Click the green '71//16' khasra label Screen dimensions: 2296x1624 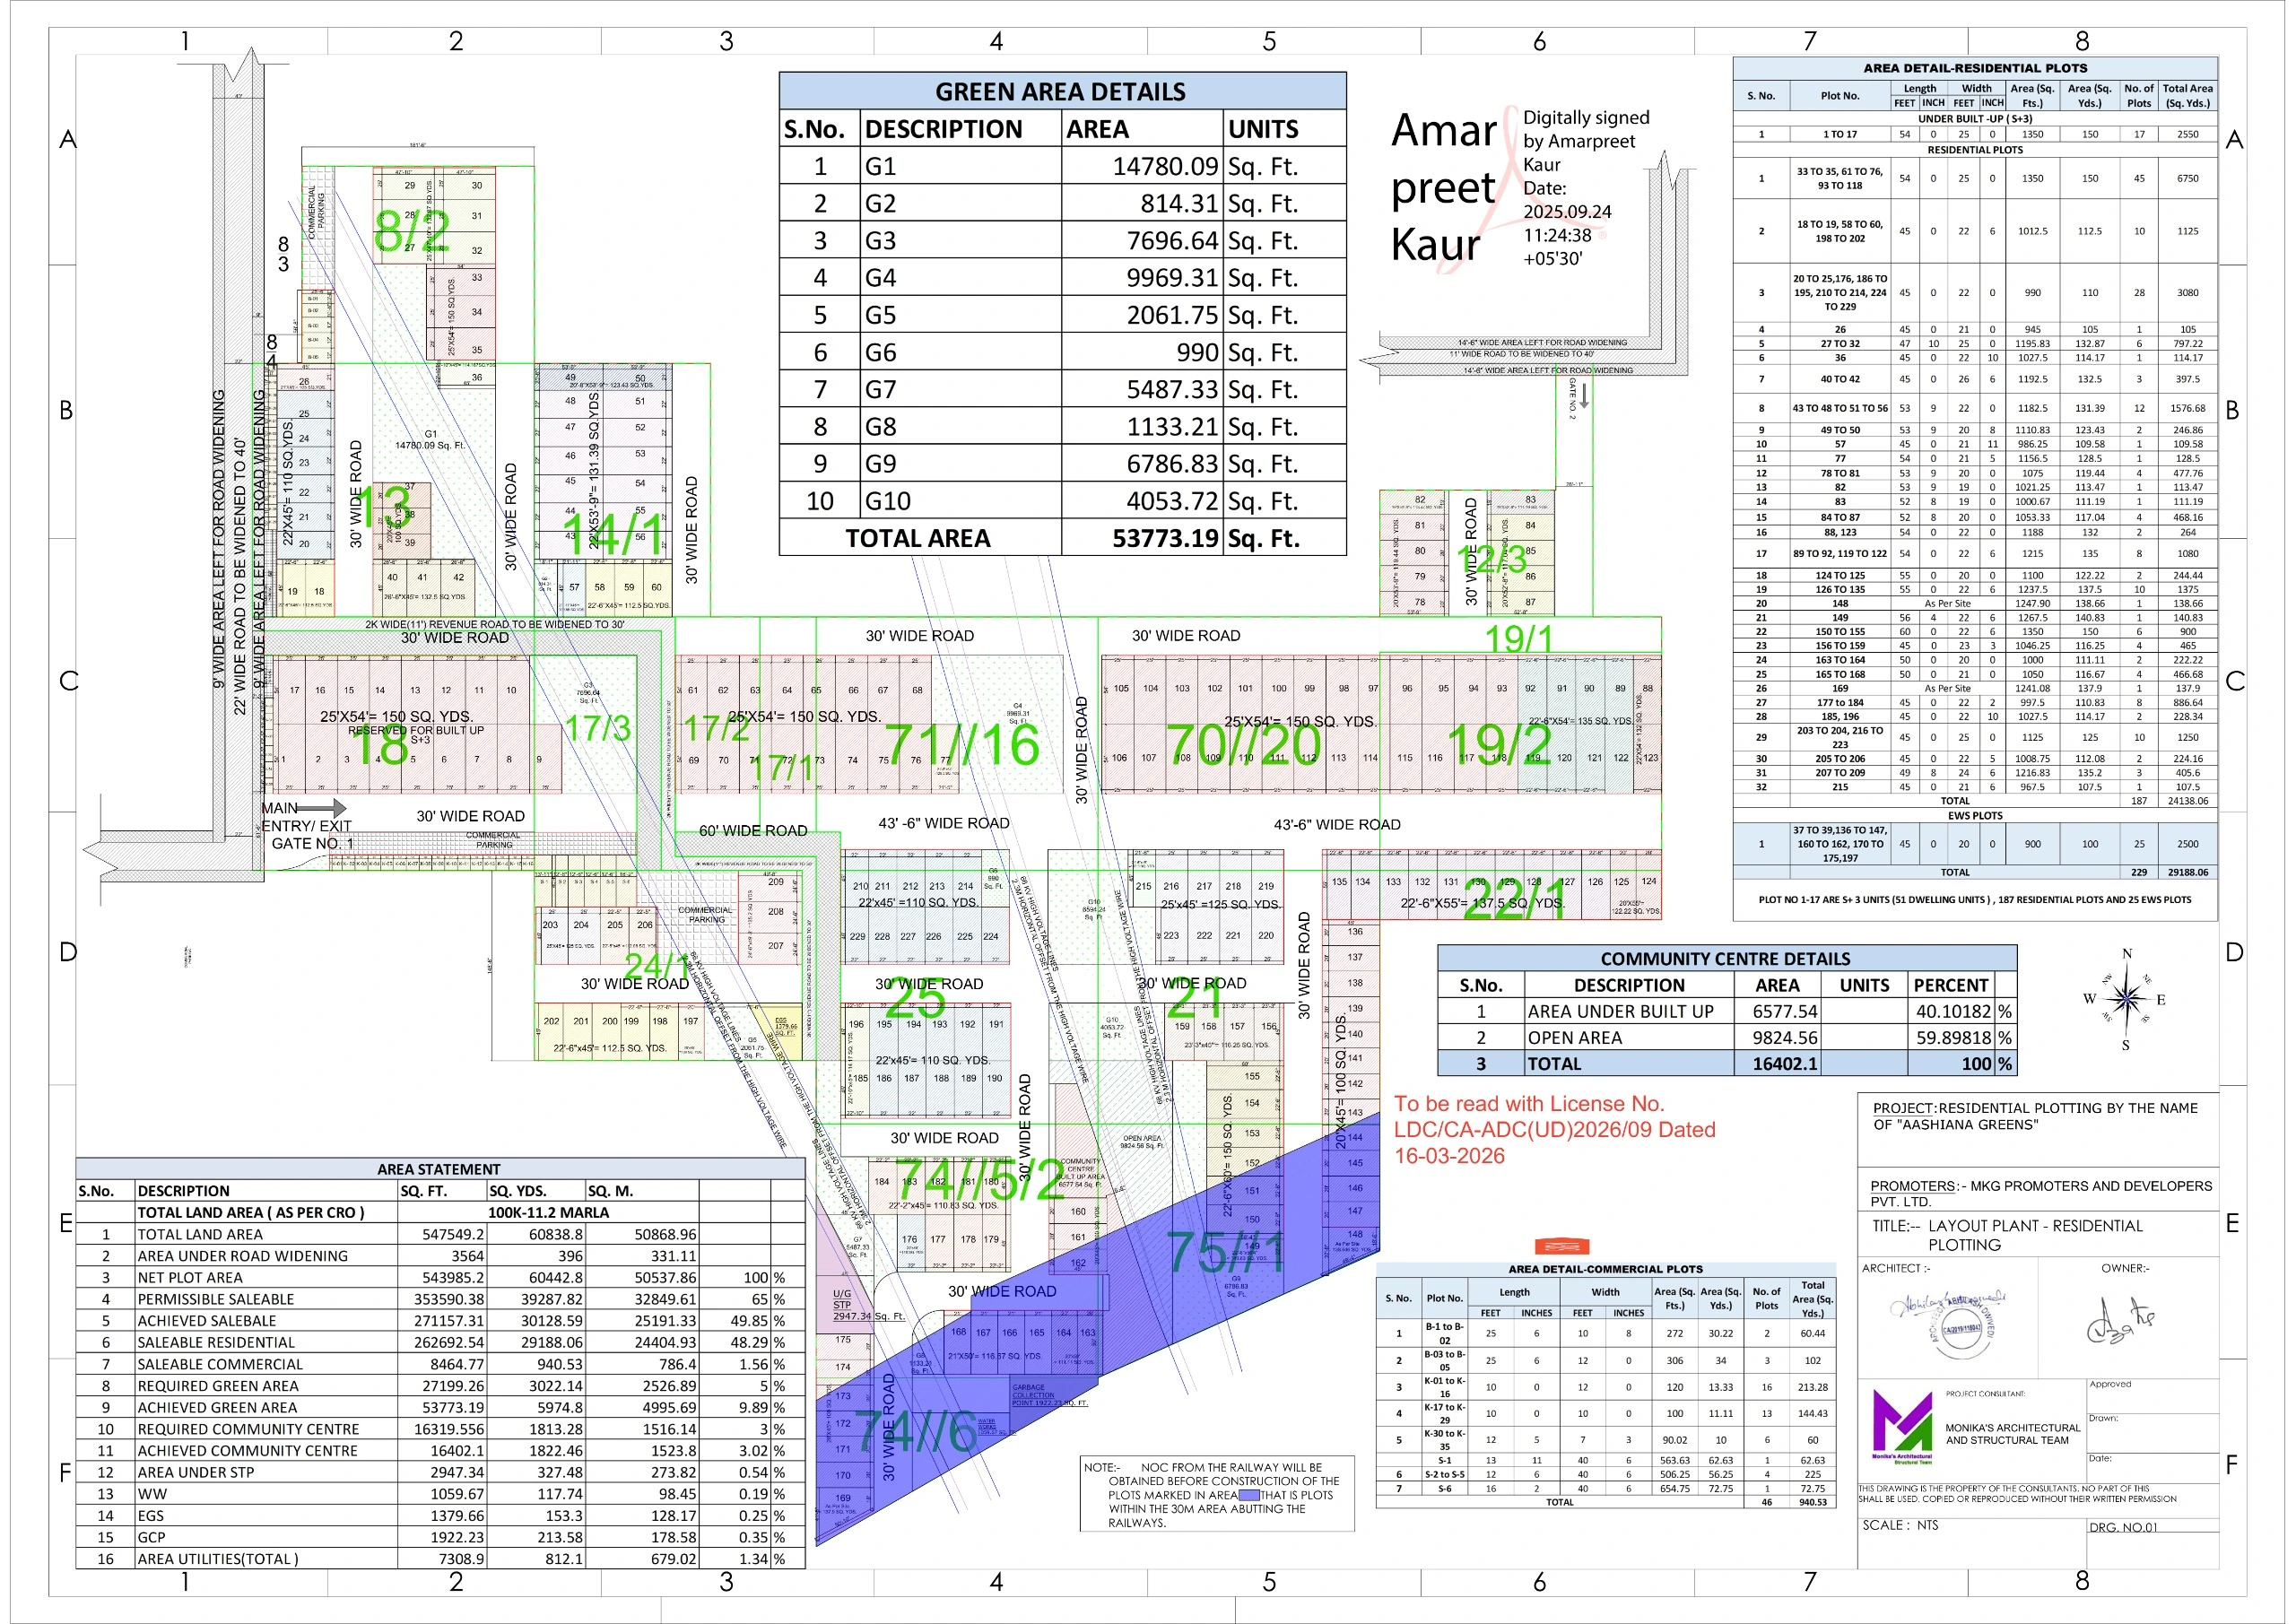[x=961, y=744]
